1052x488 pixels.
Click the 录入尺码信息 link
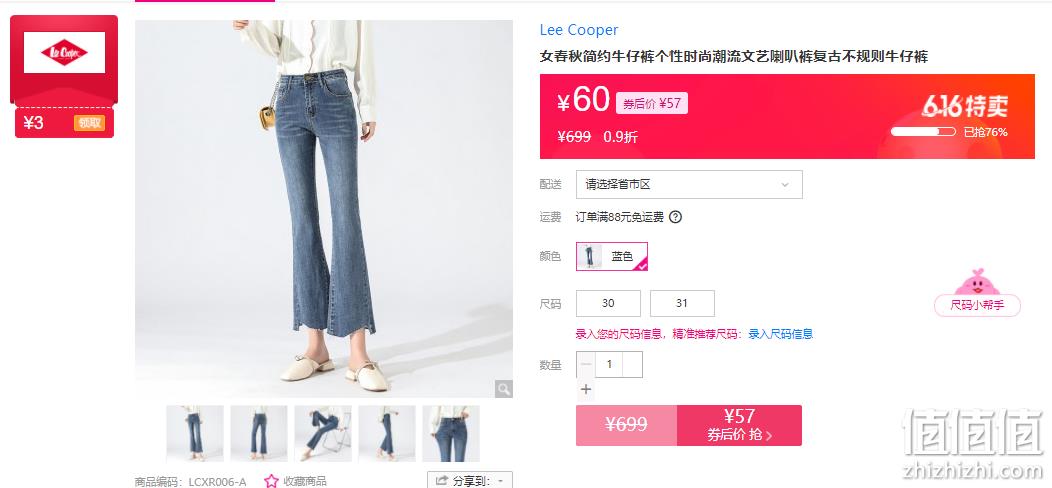(x=780, y=334)
